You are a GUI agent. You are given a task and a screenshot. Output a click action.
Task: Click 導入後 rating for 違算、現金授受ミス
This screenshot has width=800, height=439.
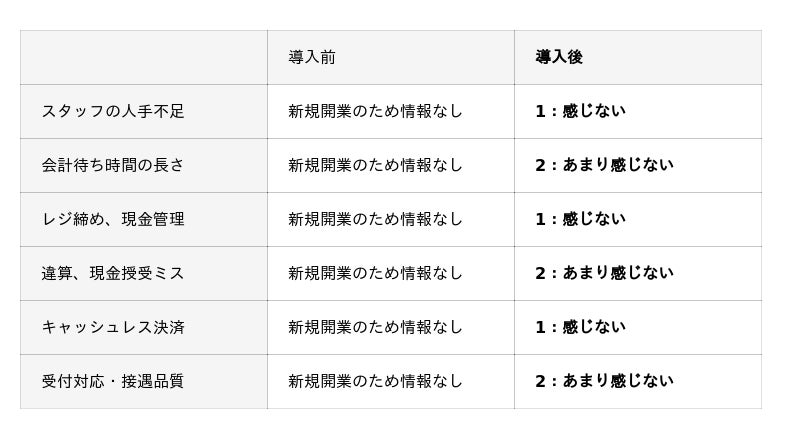click(604, 273)
